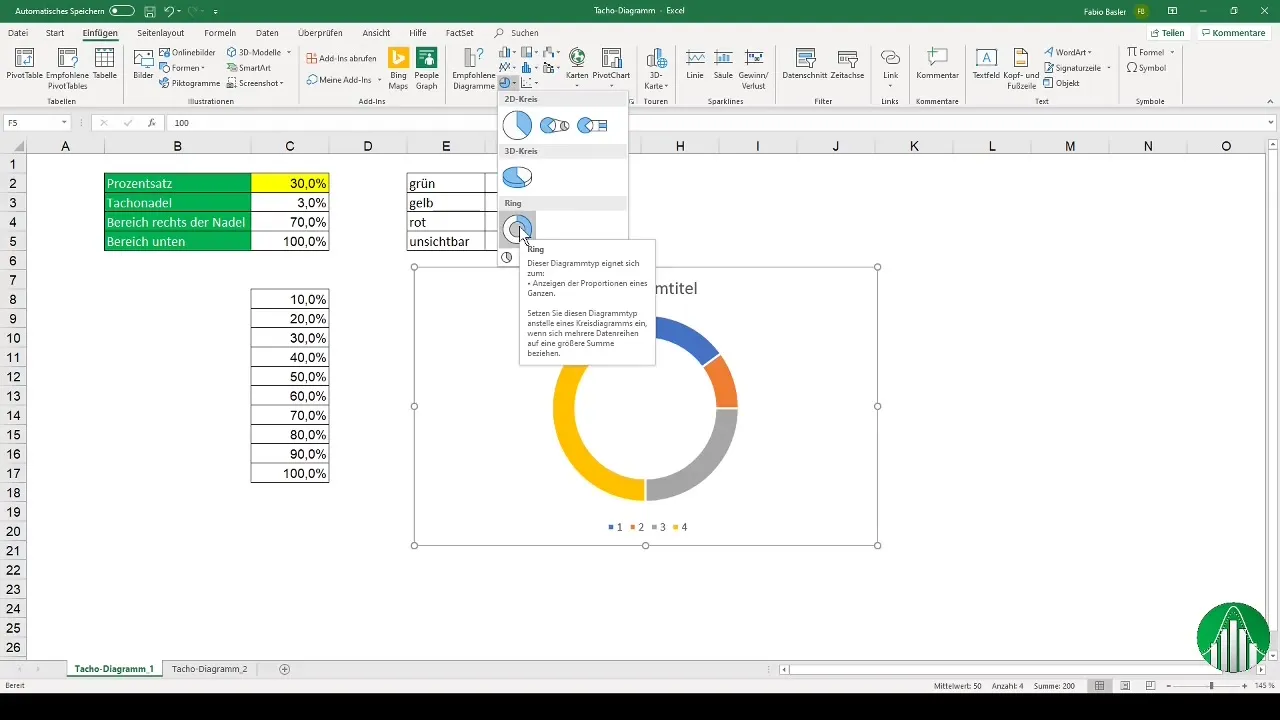Expand the 3D-Modelle dropdown
Screen dimensions: 1280x720
[289, 52]
